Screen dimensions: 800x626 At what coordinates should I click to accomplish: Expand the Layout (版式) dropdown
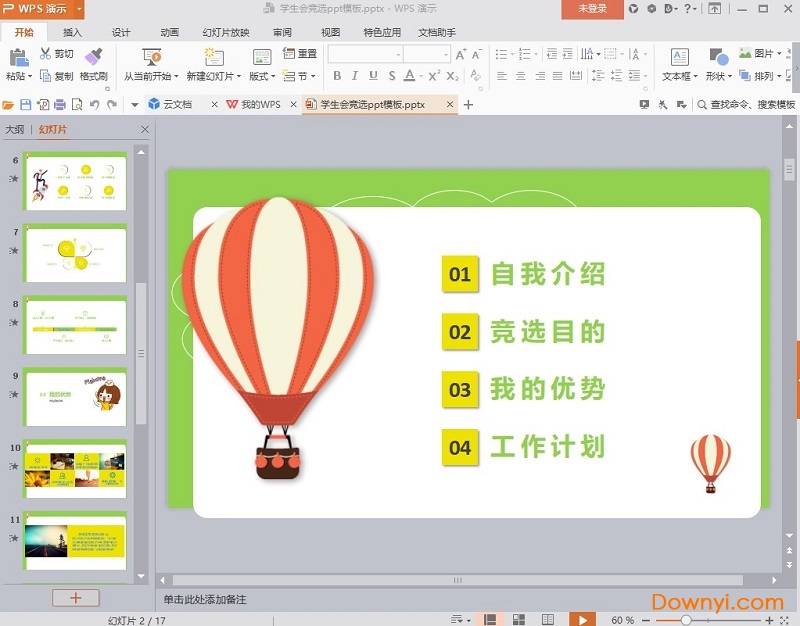[261, 76]
